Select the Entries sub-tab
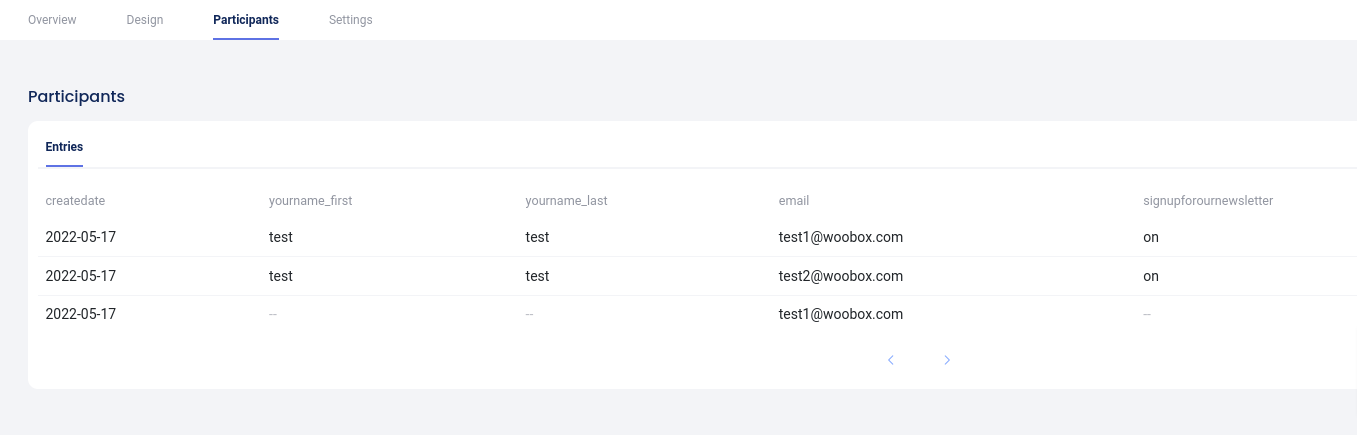The width and height of the screenshot is (1357, 435). [64, 147]
